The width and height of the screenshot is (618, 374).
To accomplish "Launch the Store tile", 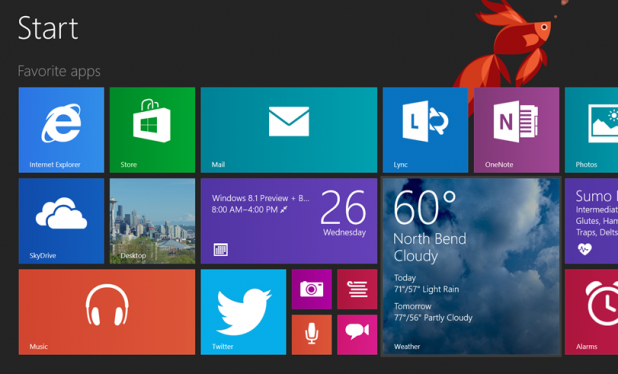I will (152, 130).
